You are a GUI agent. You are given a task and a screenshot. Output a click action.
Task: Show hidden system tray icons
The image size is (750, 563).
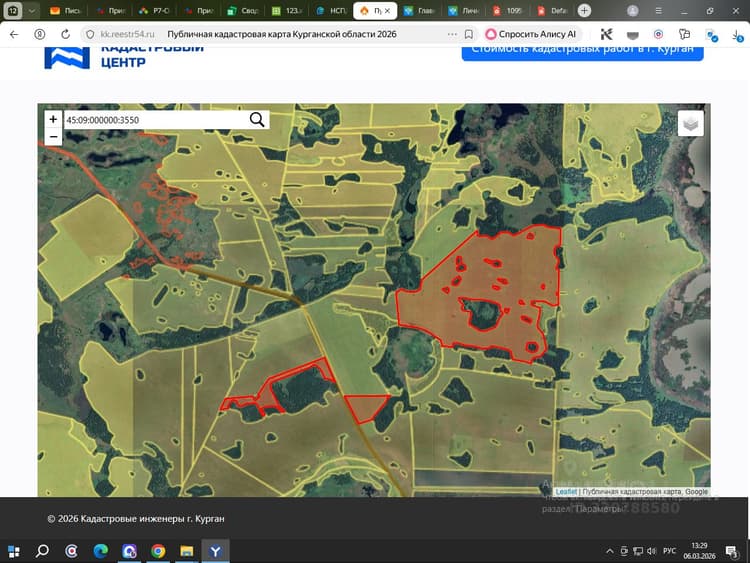click(609, 551)
